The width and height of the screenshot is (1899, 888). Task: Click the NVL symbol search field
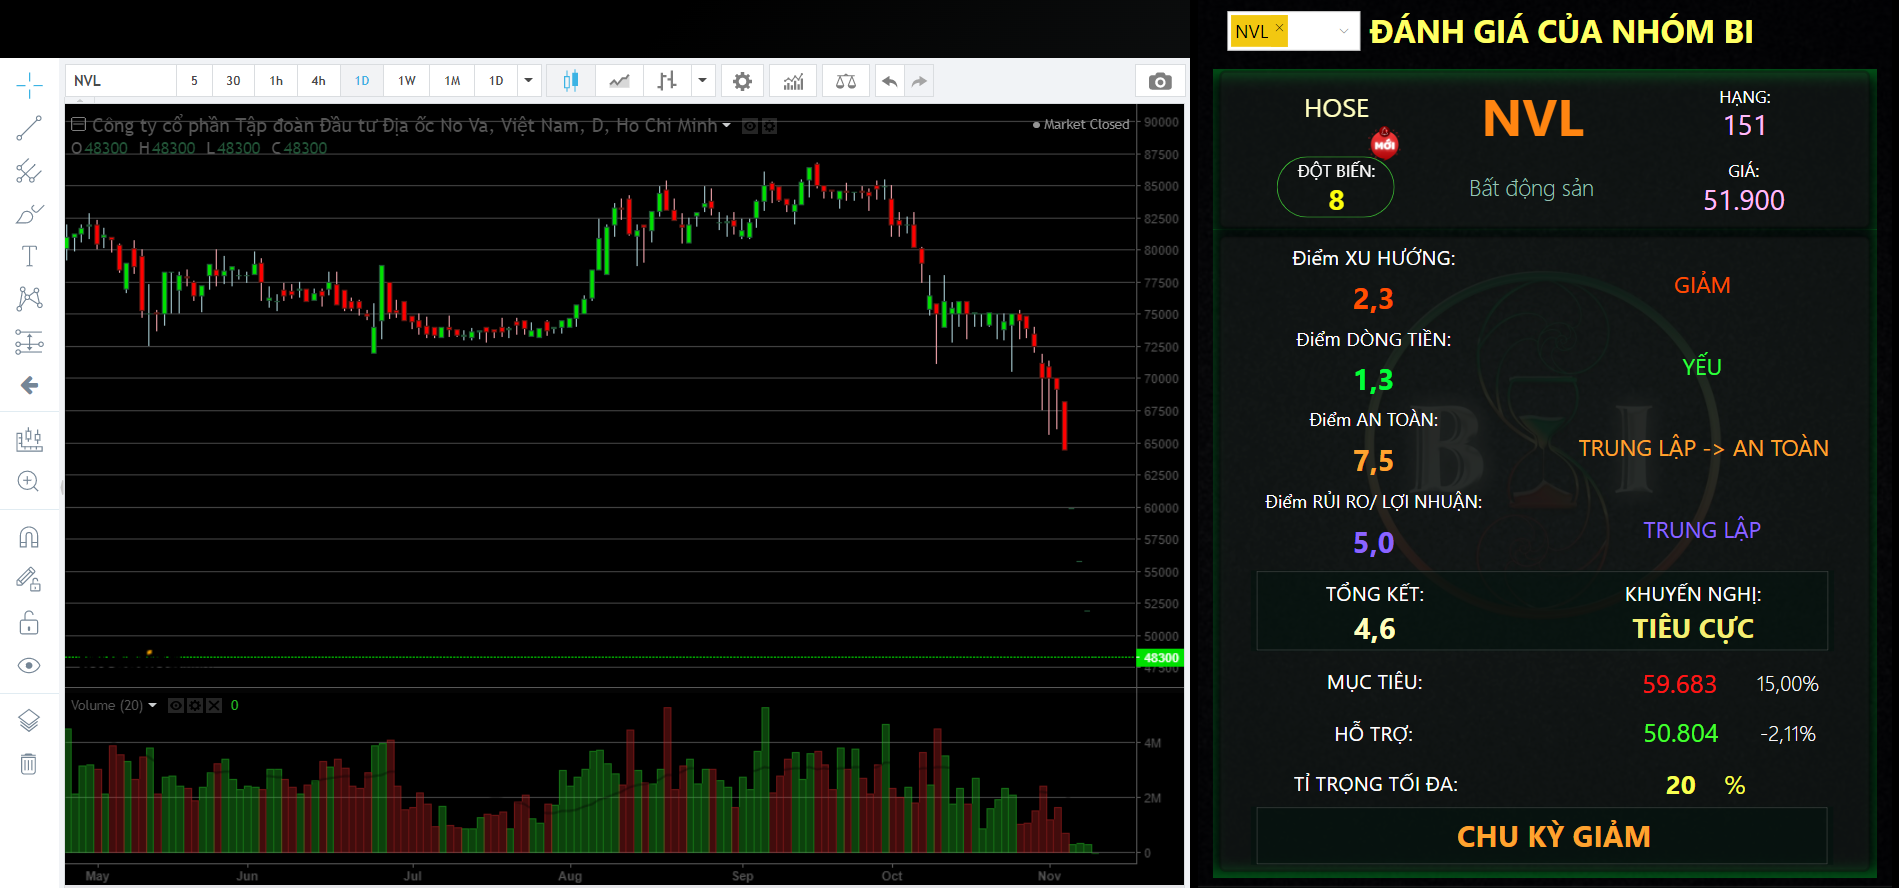click(x=121, y=81)
